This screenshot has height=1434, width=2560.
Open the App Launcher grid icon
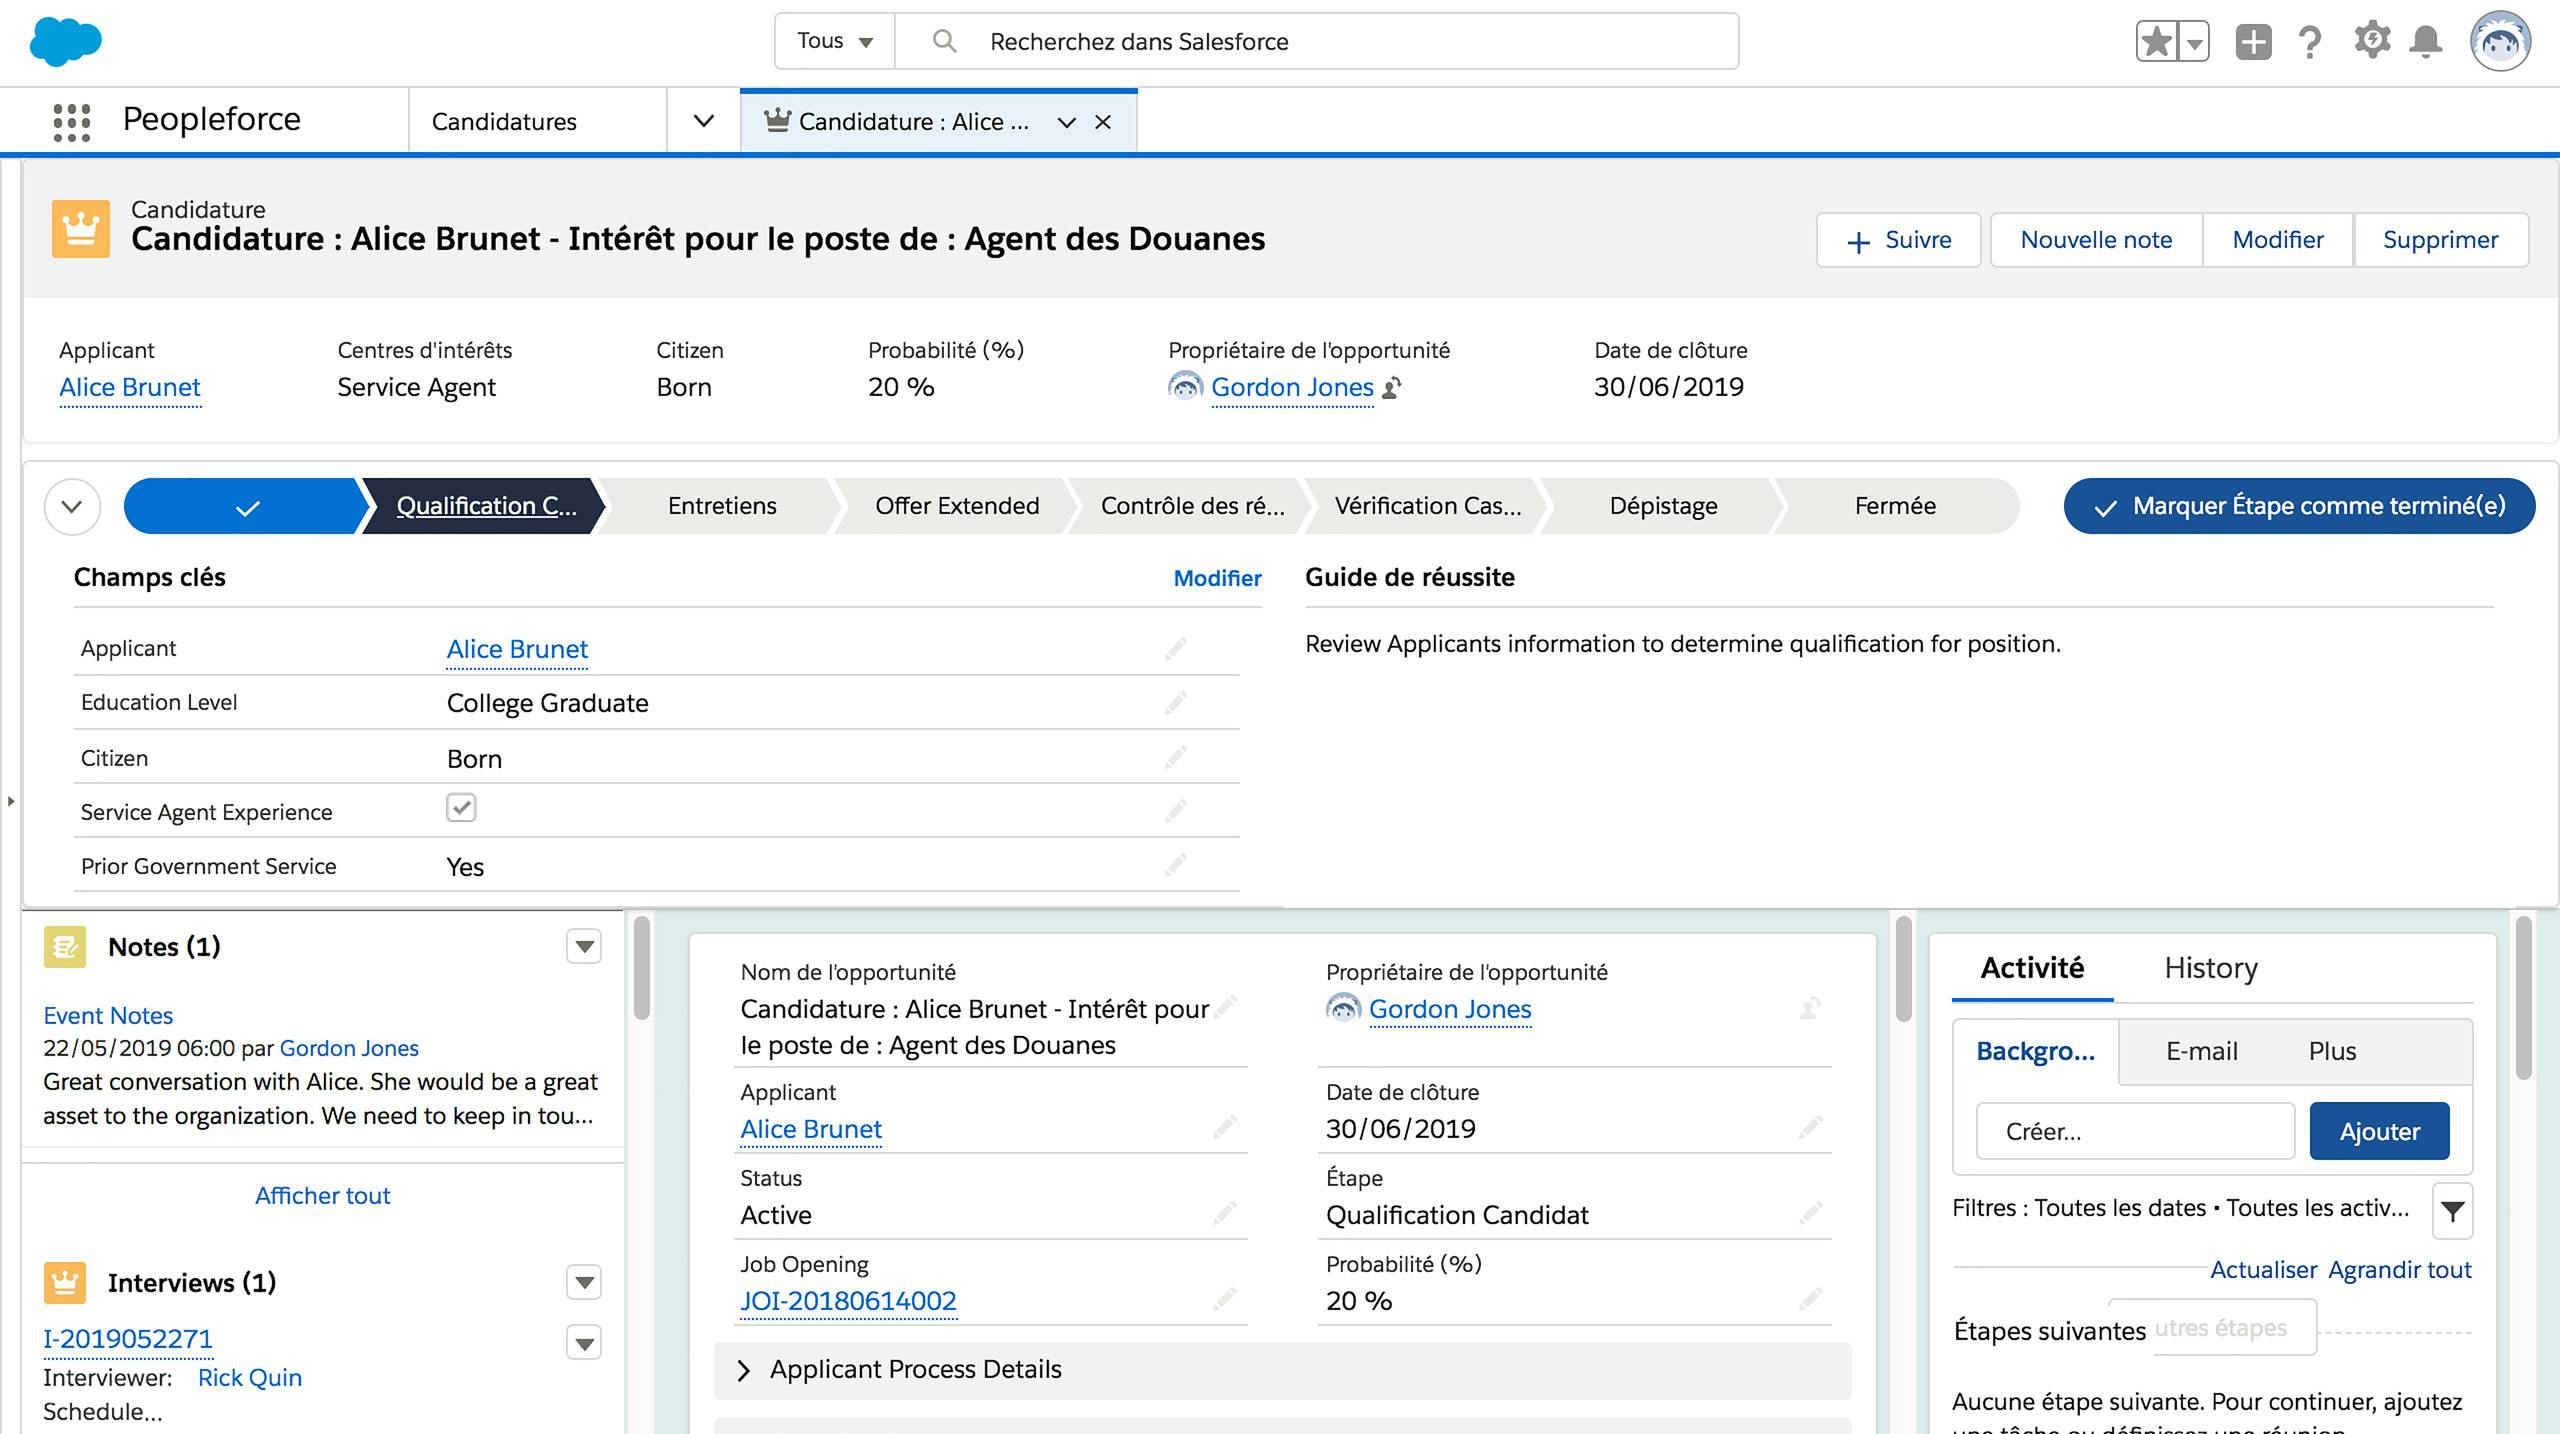pos(72,122)
